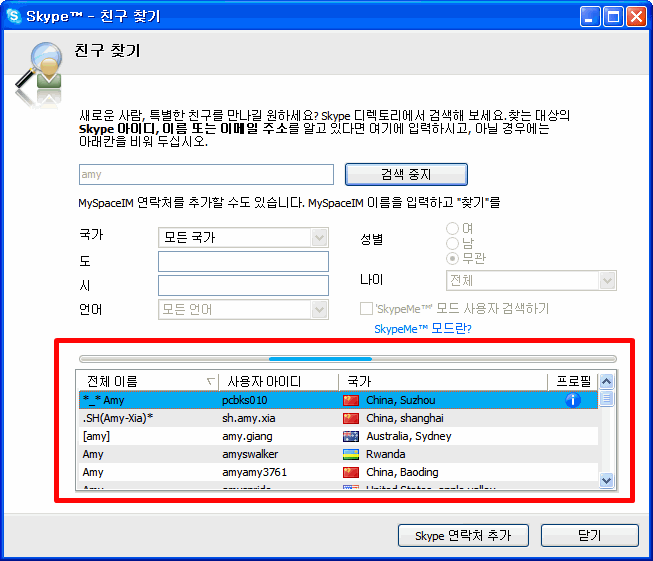Click the 도 text input field

(243, 261)
